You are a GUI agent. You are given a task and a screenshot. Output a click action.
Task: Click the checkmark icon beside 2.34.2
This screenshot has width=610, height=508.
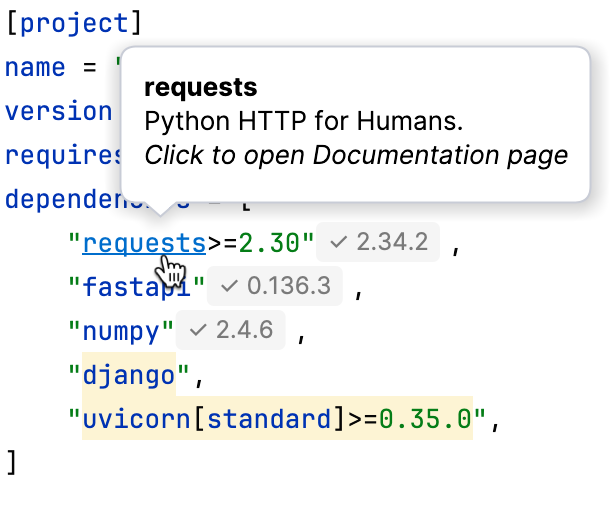click(338, 242)
